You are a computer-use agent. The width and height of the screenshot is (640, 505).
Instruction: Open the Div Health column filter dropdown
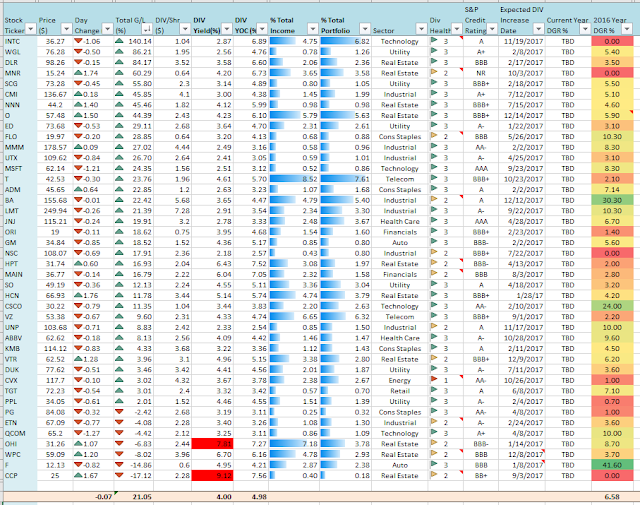coord(457,29)
